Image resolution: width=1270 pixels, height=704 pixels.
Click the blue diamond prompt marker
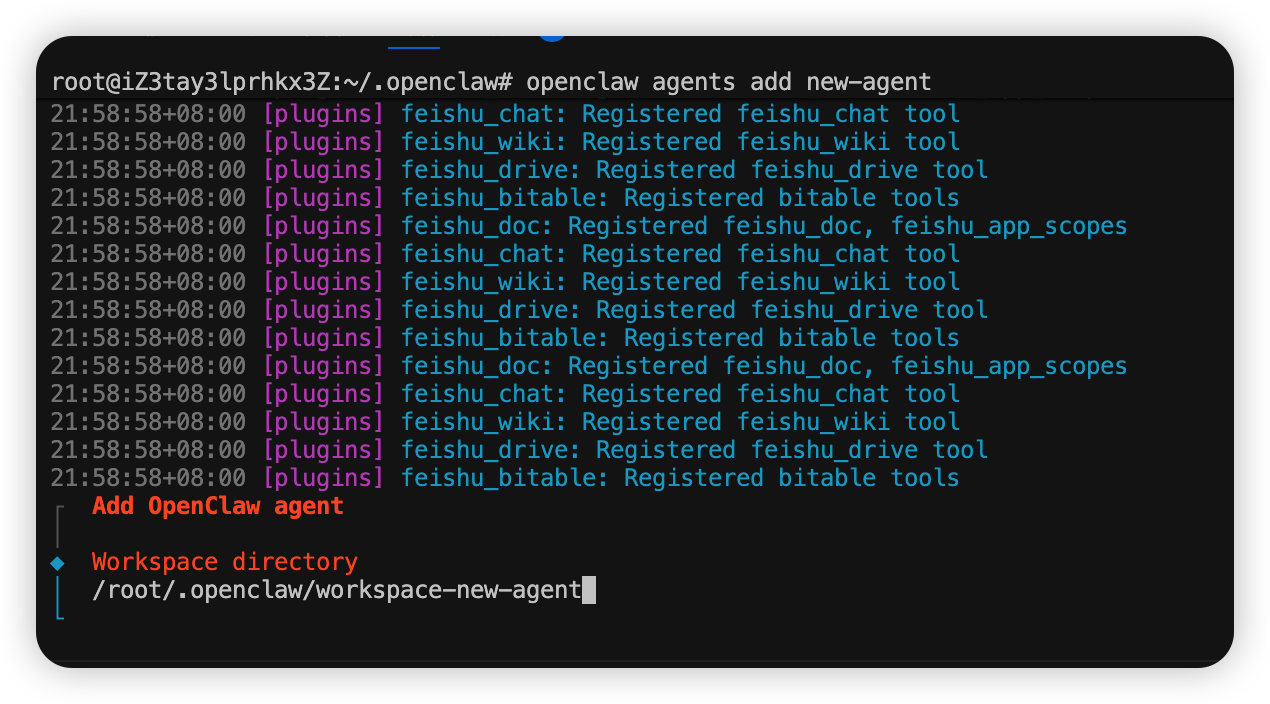(58, 563)
